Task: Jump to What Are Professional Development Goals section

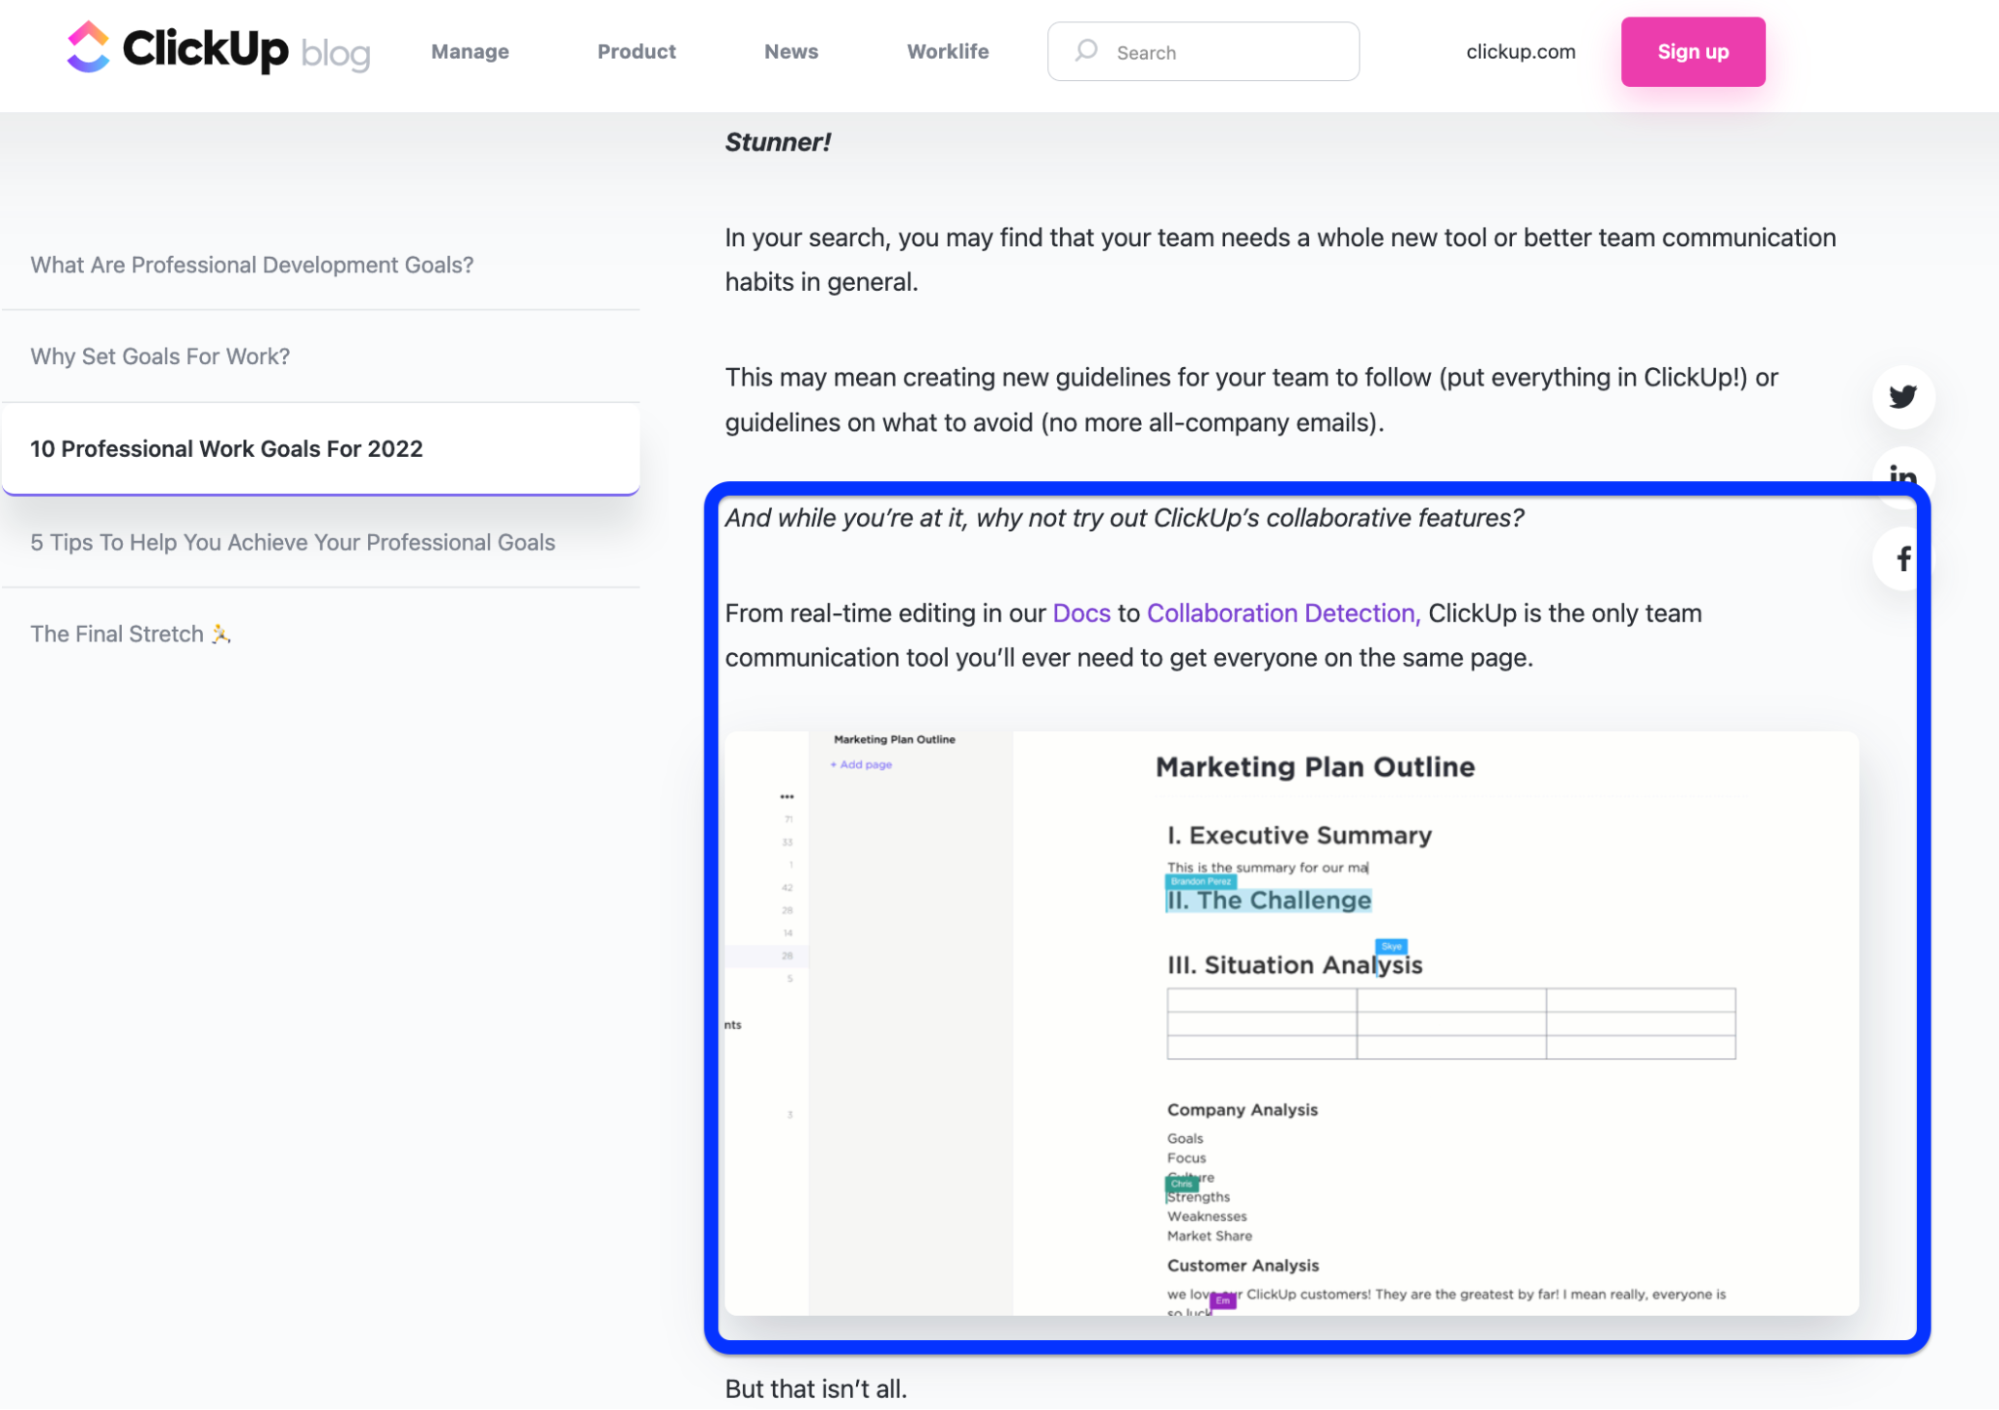Action: (252, 265)
